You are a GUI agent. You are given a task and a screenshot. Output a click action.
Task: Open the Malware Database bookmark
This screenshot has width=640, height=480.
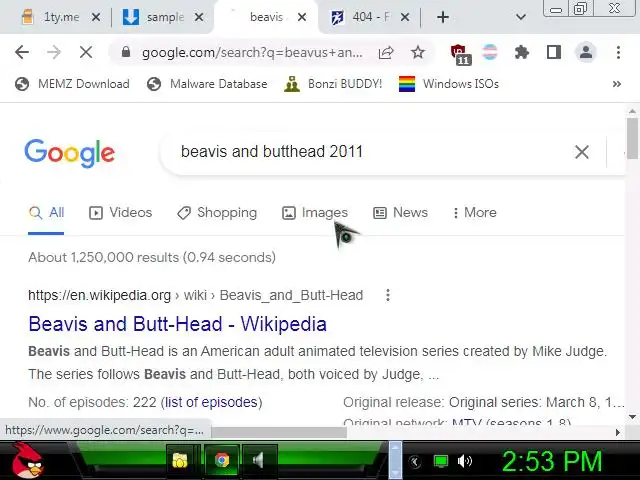tap(207, 84)
